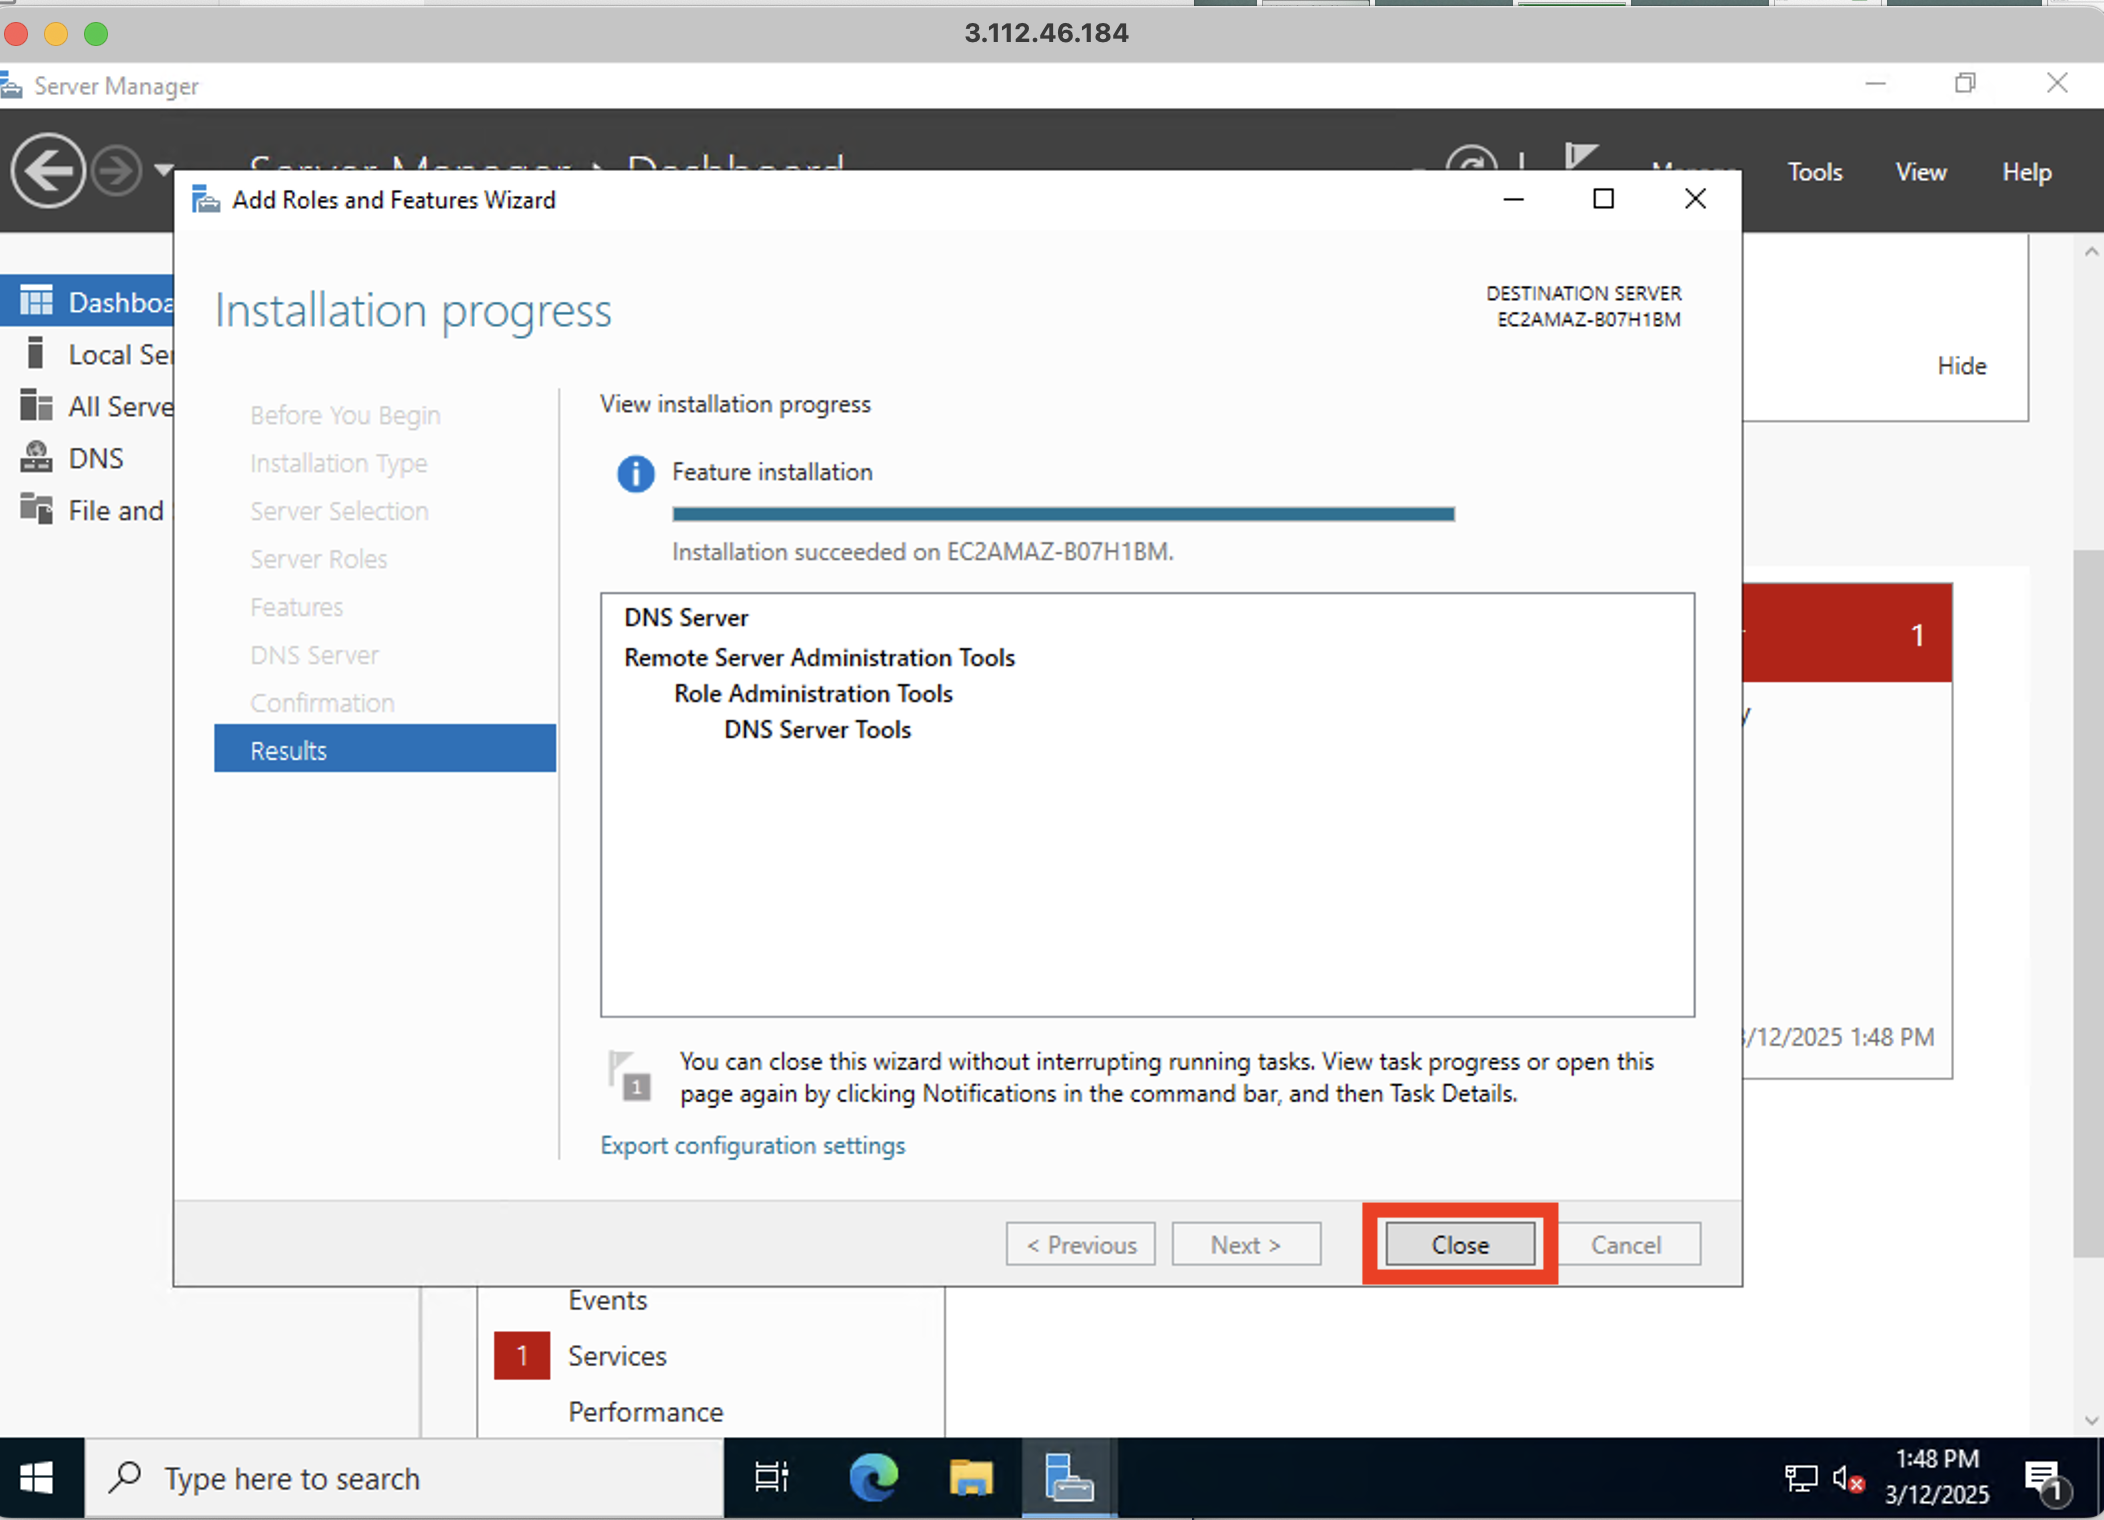Viewport: 2104px width, 1520px height.
Task: Click the red Services alert badge
Action: (x=522, y=1356)
